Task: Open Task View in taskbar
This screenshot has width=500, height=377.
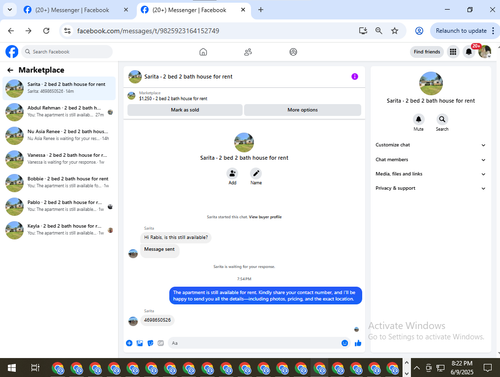Action: (35, 368)
